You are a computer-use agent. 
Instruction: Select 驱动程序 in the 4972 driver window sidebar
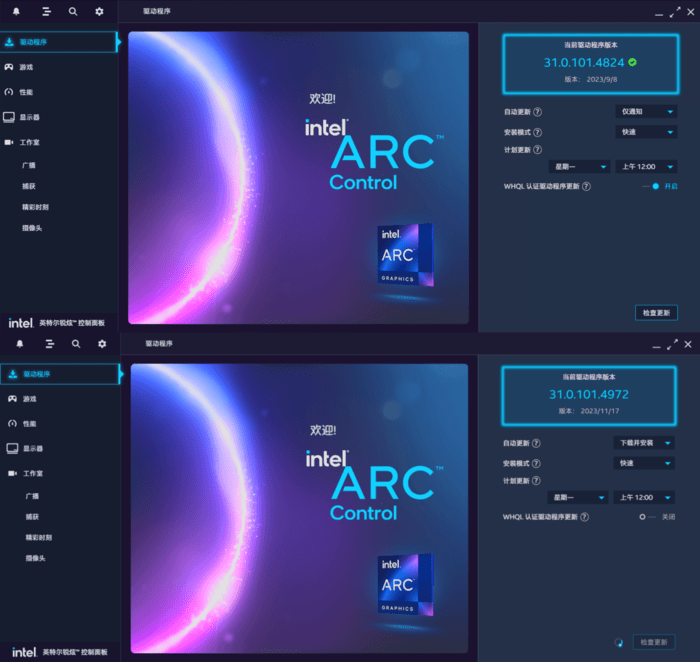coord(60,374)
